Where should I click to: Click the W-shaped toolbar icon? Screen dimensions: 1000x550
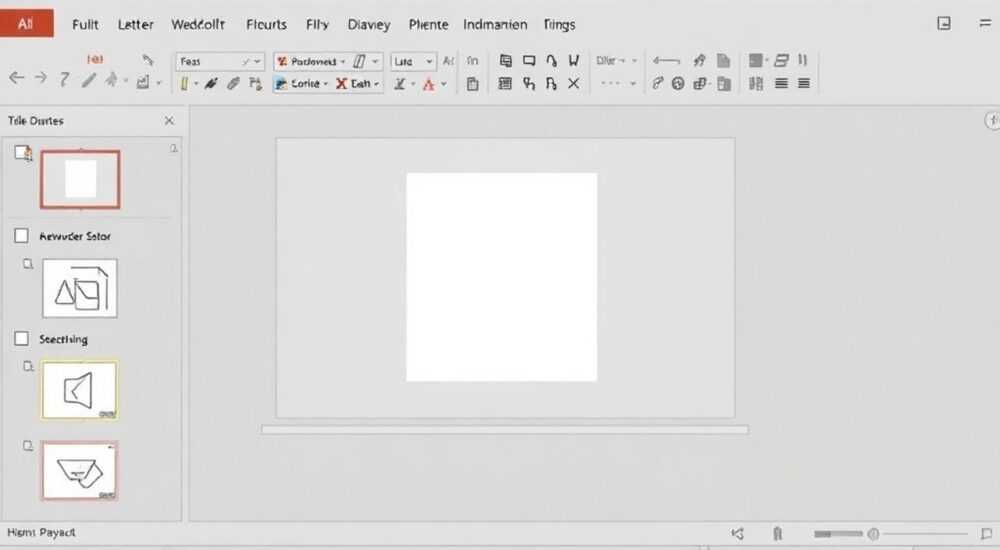574,61
